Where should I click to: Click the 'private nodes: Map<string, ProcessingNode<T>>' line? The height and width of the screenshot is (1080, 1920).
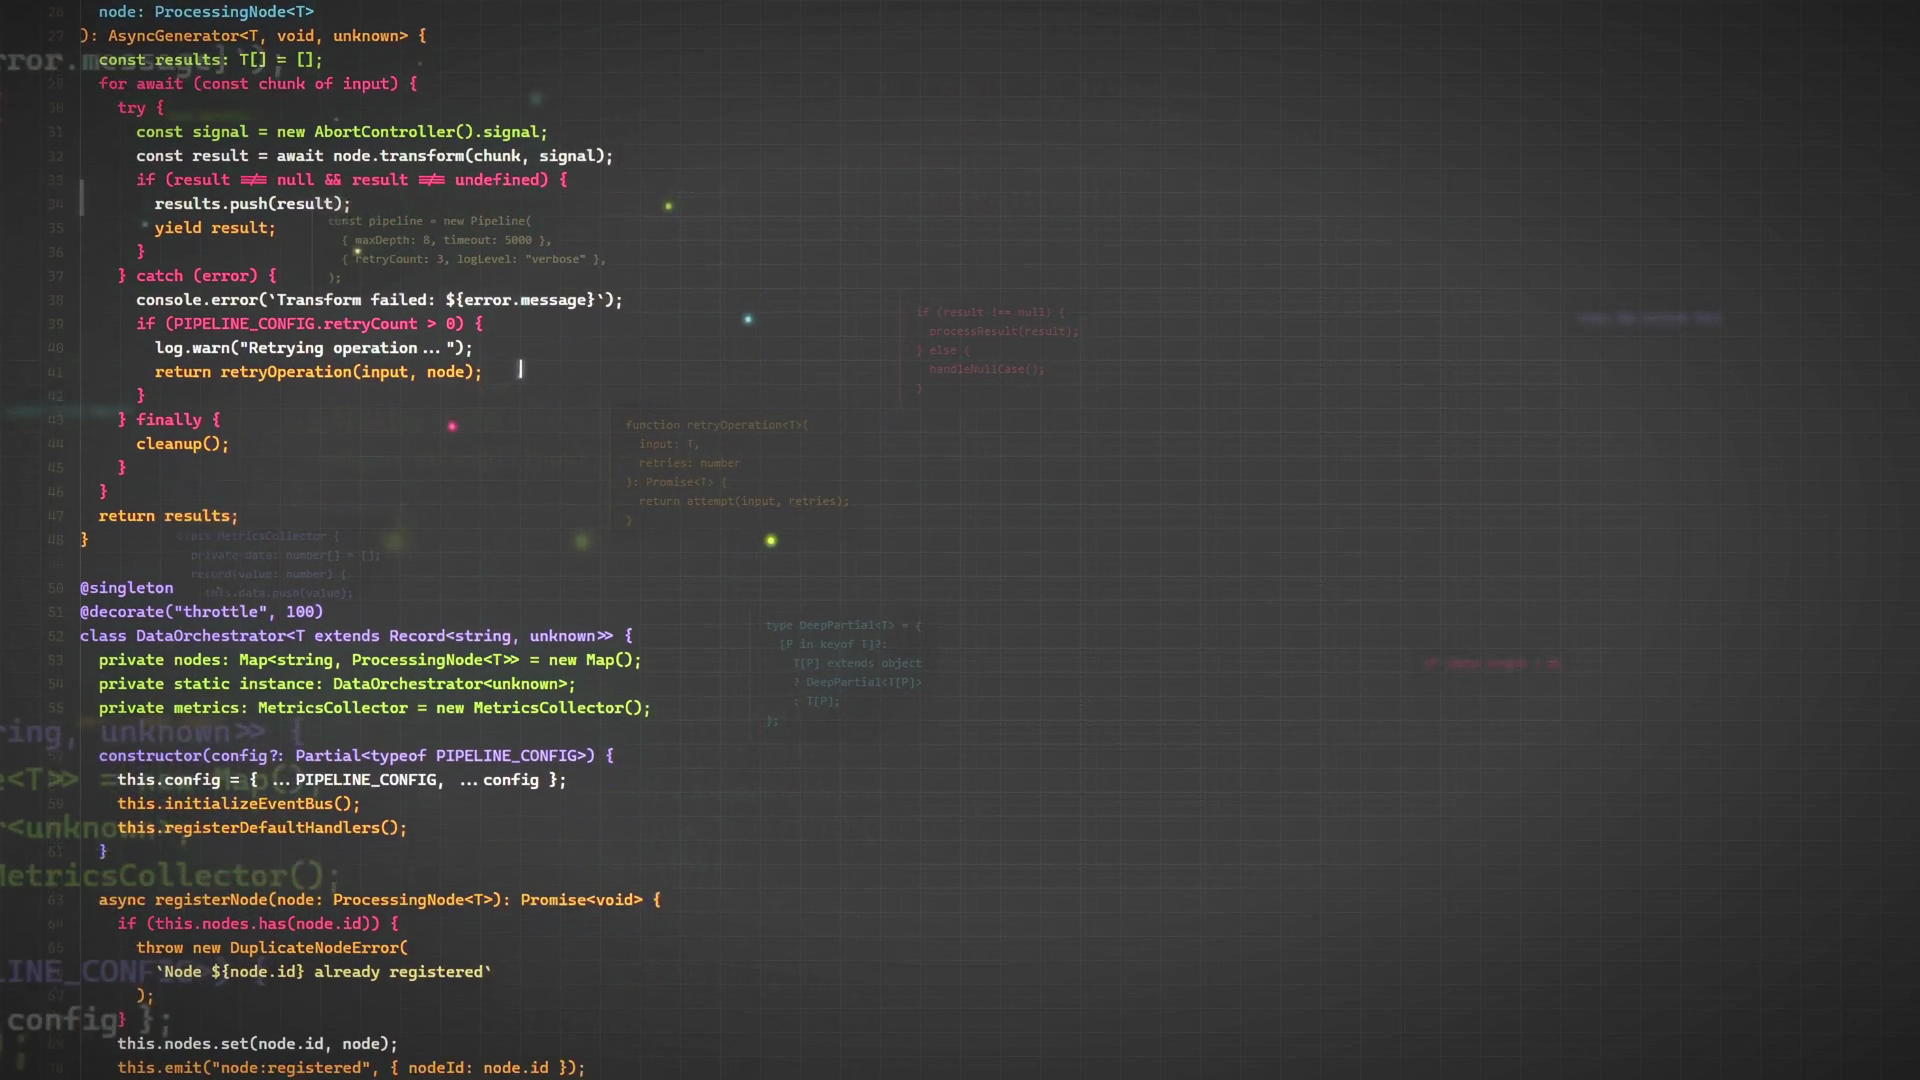coord(370,660)
